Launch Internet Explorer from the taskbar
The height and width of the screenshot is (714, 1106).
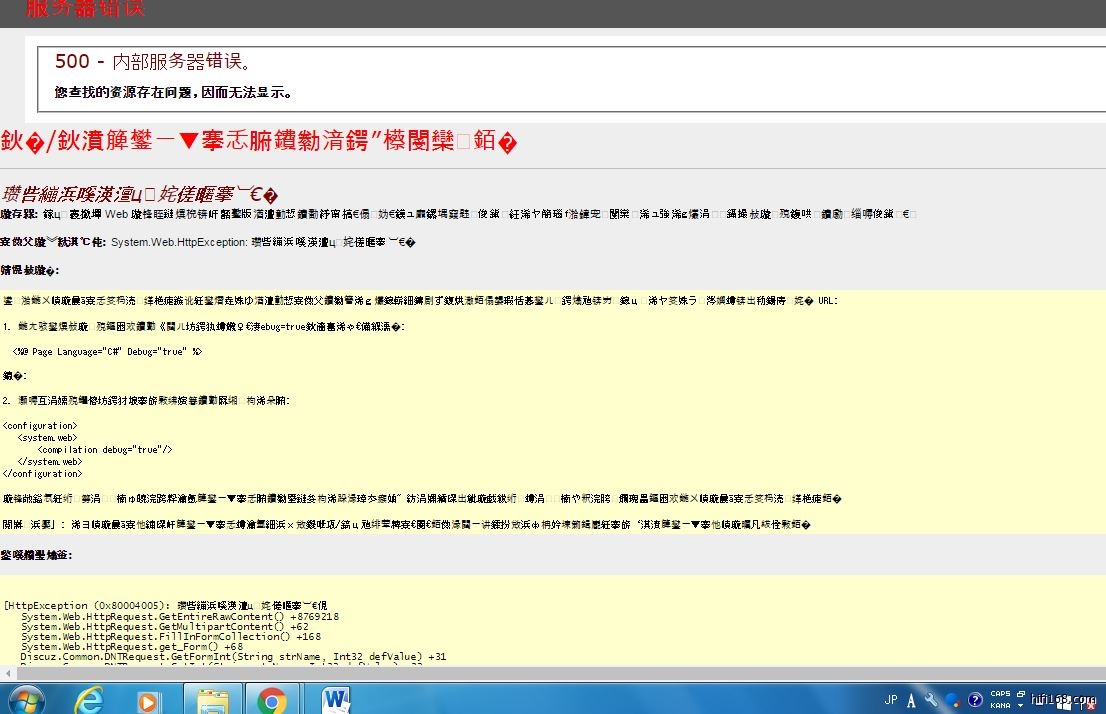(x=90, y=699)
